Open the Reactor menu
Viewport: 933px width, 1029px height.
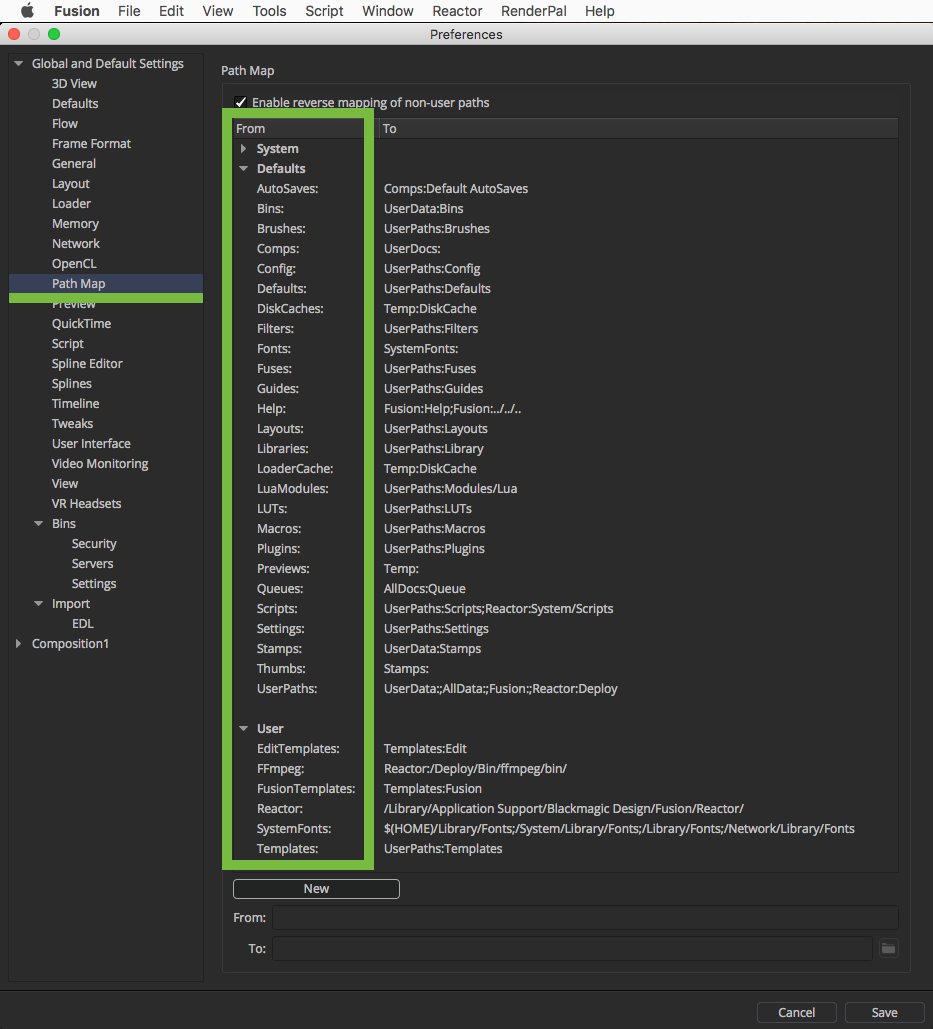[457, 11]
